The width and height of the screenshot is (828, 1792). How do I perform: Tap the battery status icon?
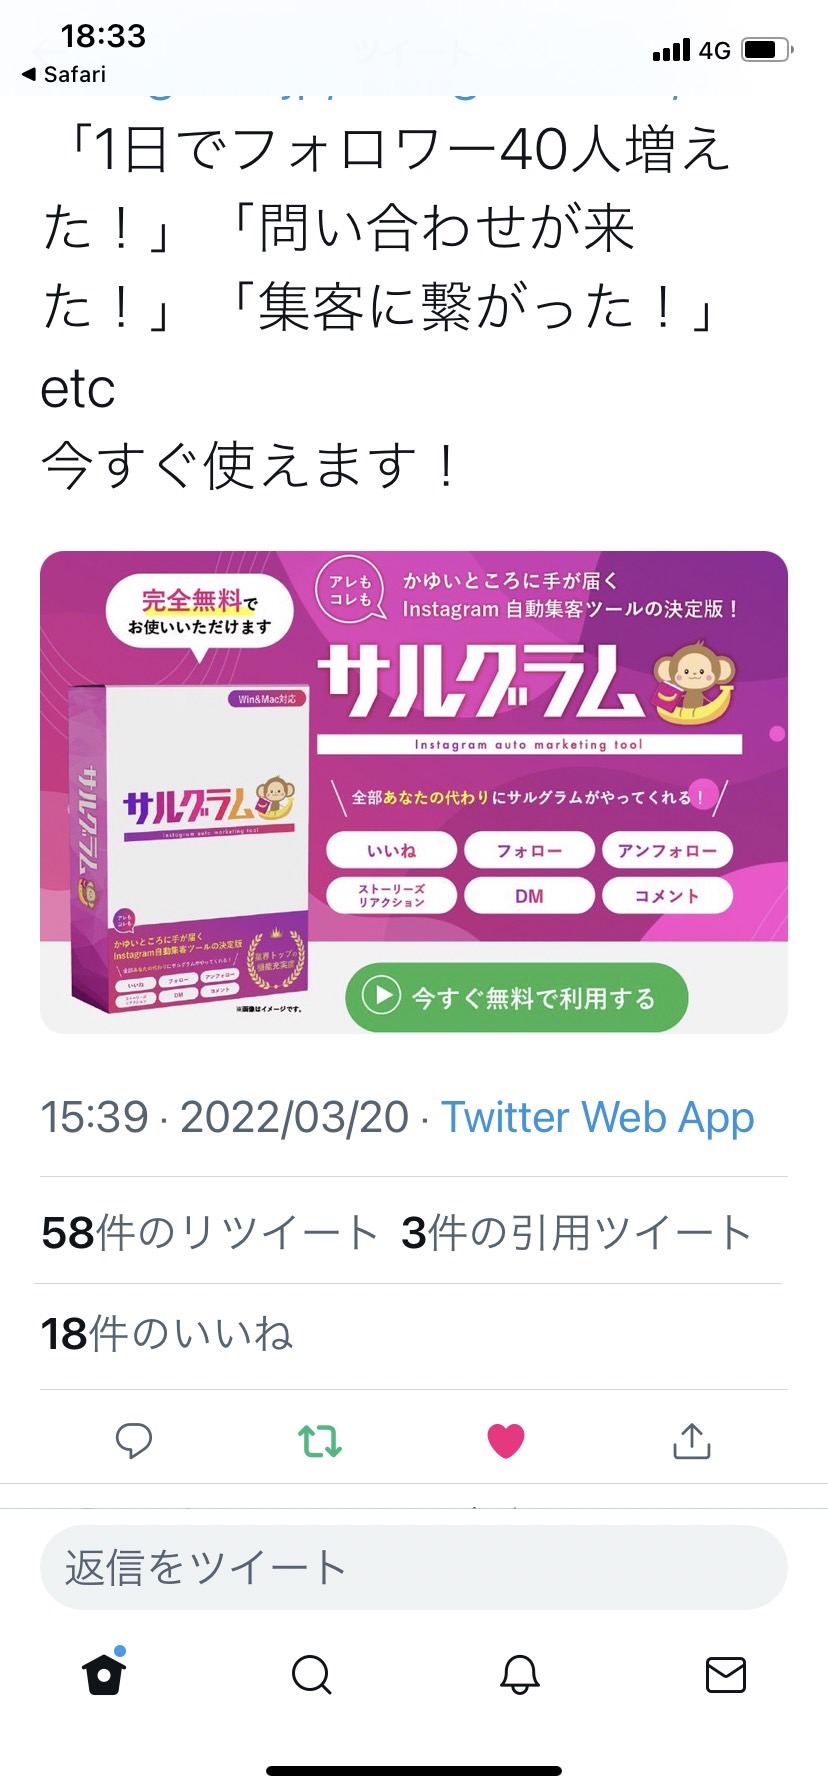point(767,49)
